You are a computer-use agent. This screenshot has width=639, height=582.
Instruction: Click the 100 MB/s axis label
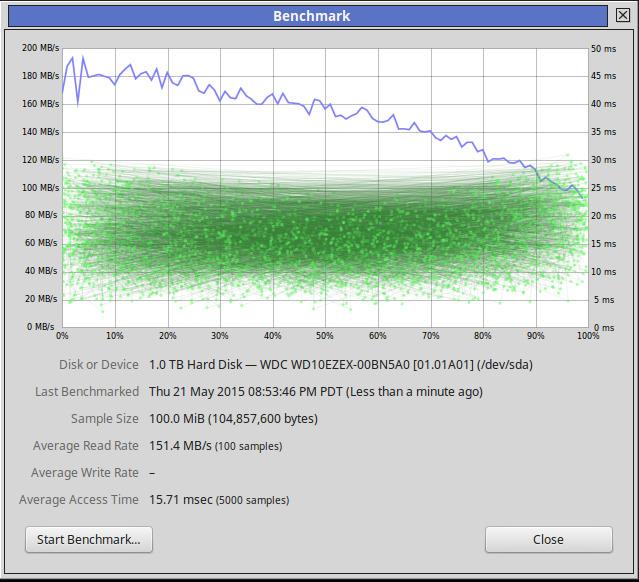tap(40, 188)
